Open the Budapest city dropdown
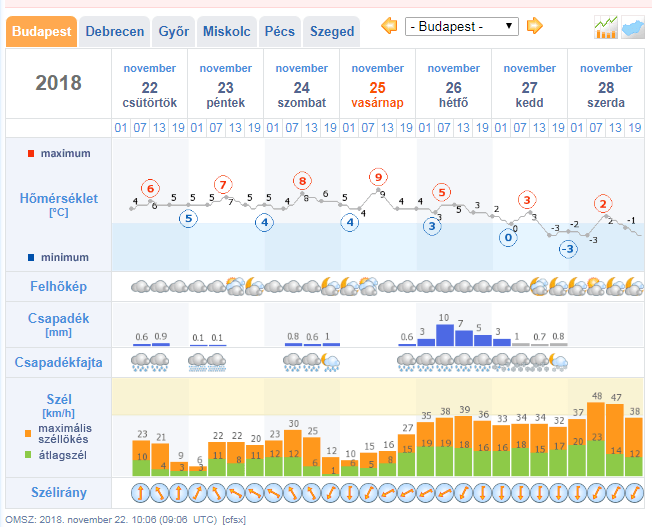The image size is (654, 527). [462, 26]
